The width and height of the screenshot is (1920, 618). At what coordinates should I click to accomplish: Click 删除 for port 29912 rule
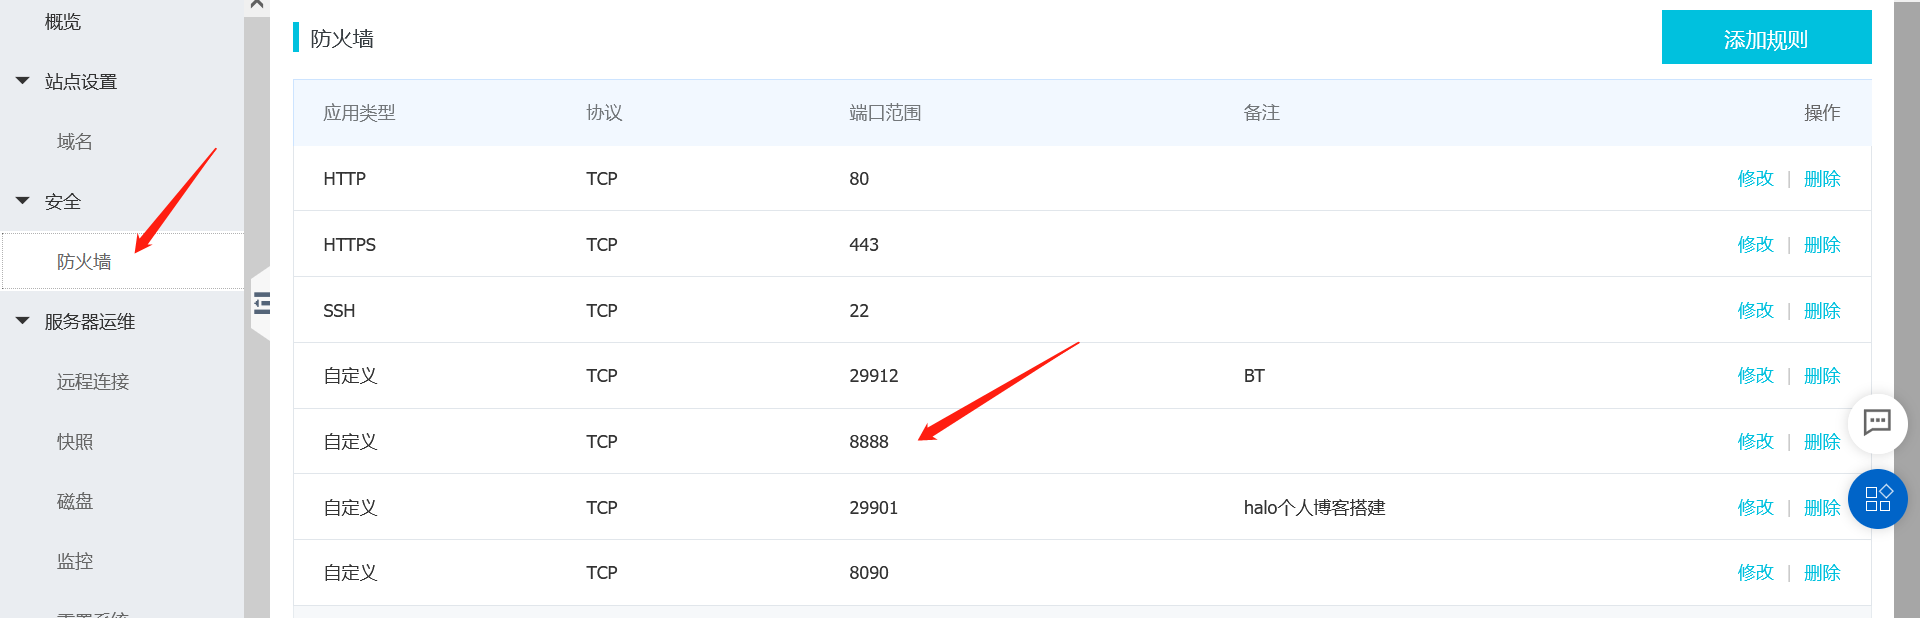1822,376
